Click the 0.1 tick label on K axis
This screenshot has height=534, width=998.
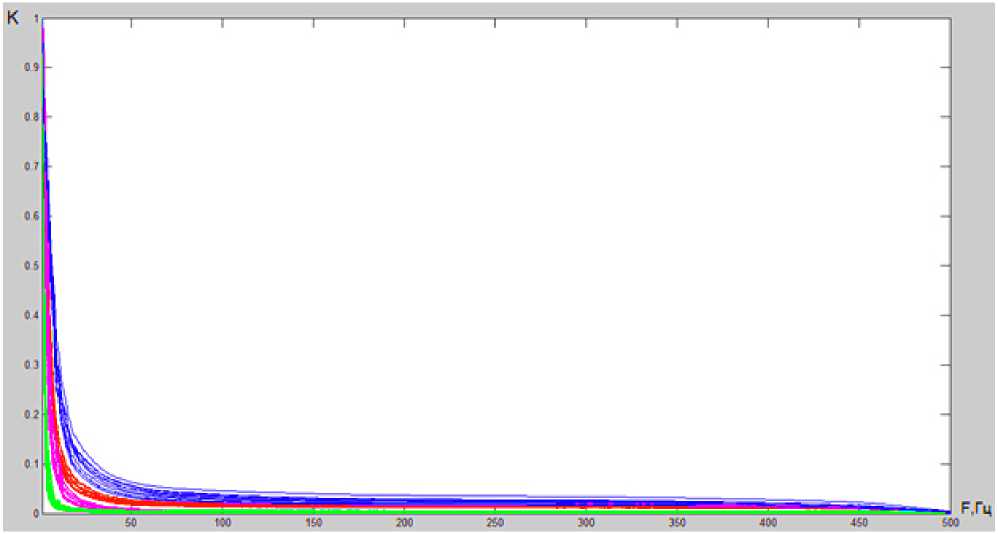(31, 463)
